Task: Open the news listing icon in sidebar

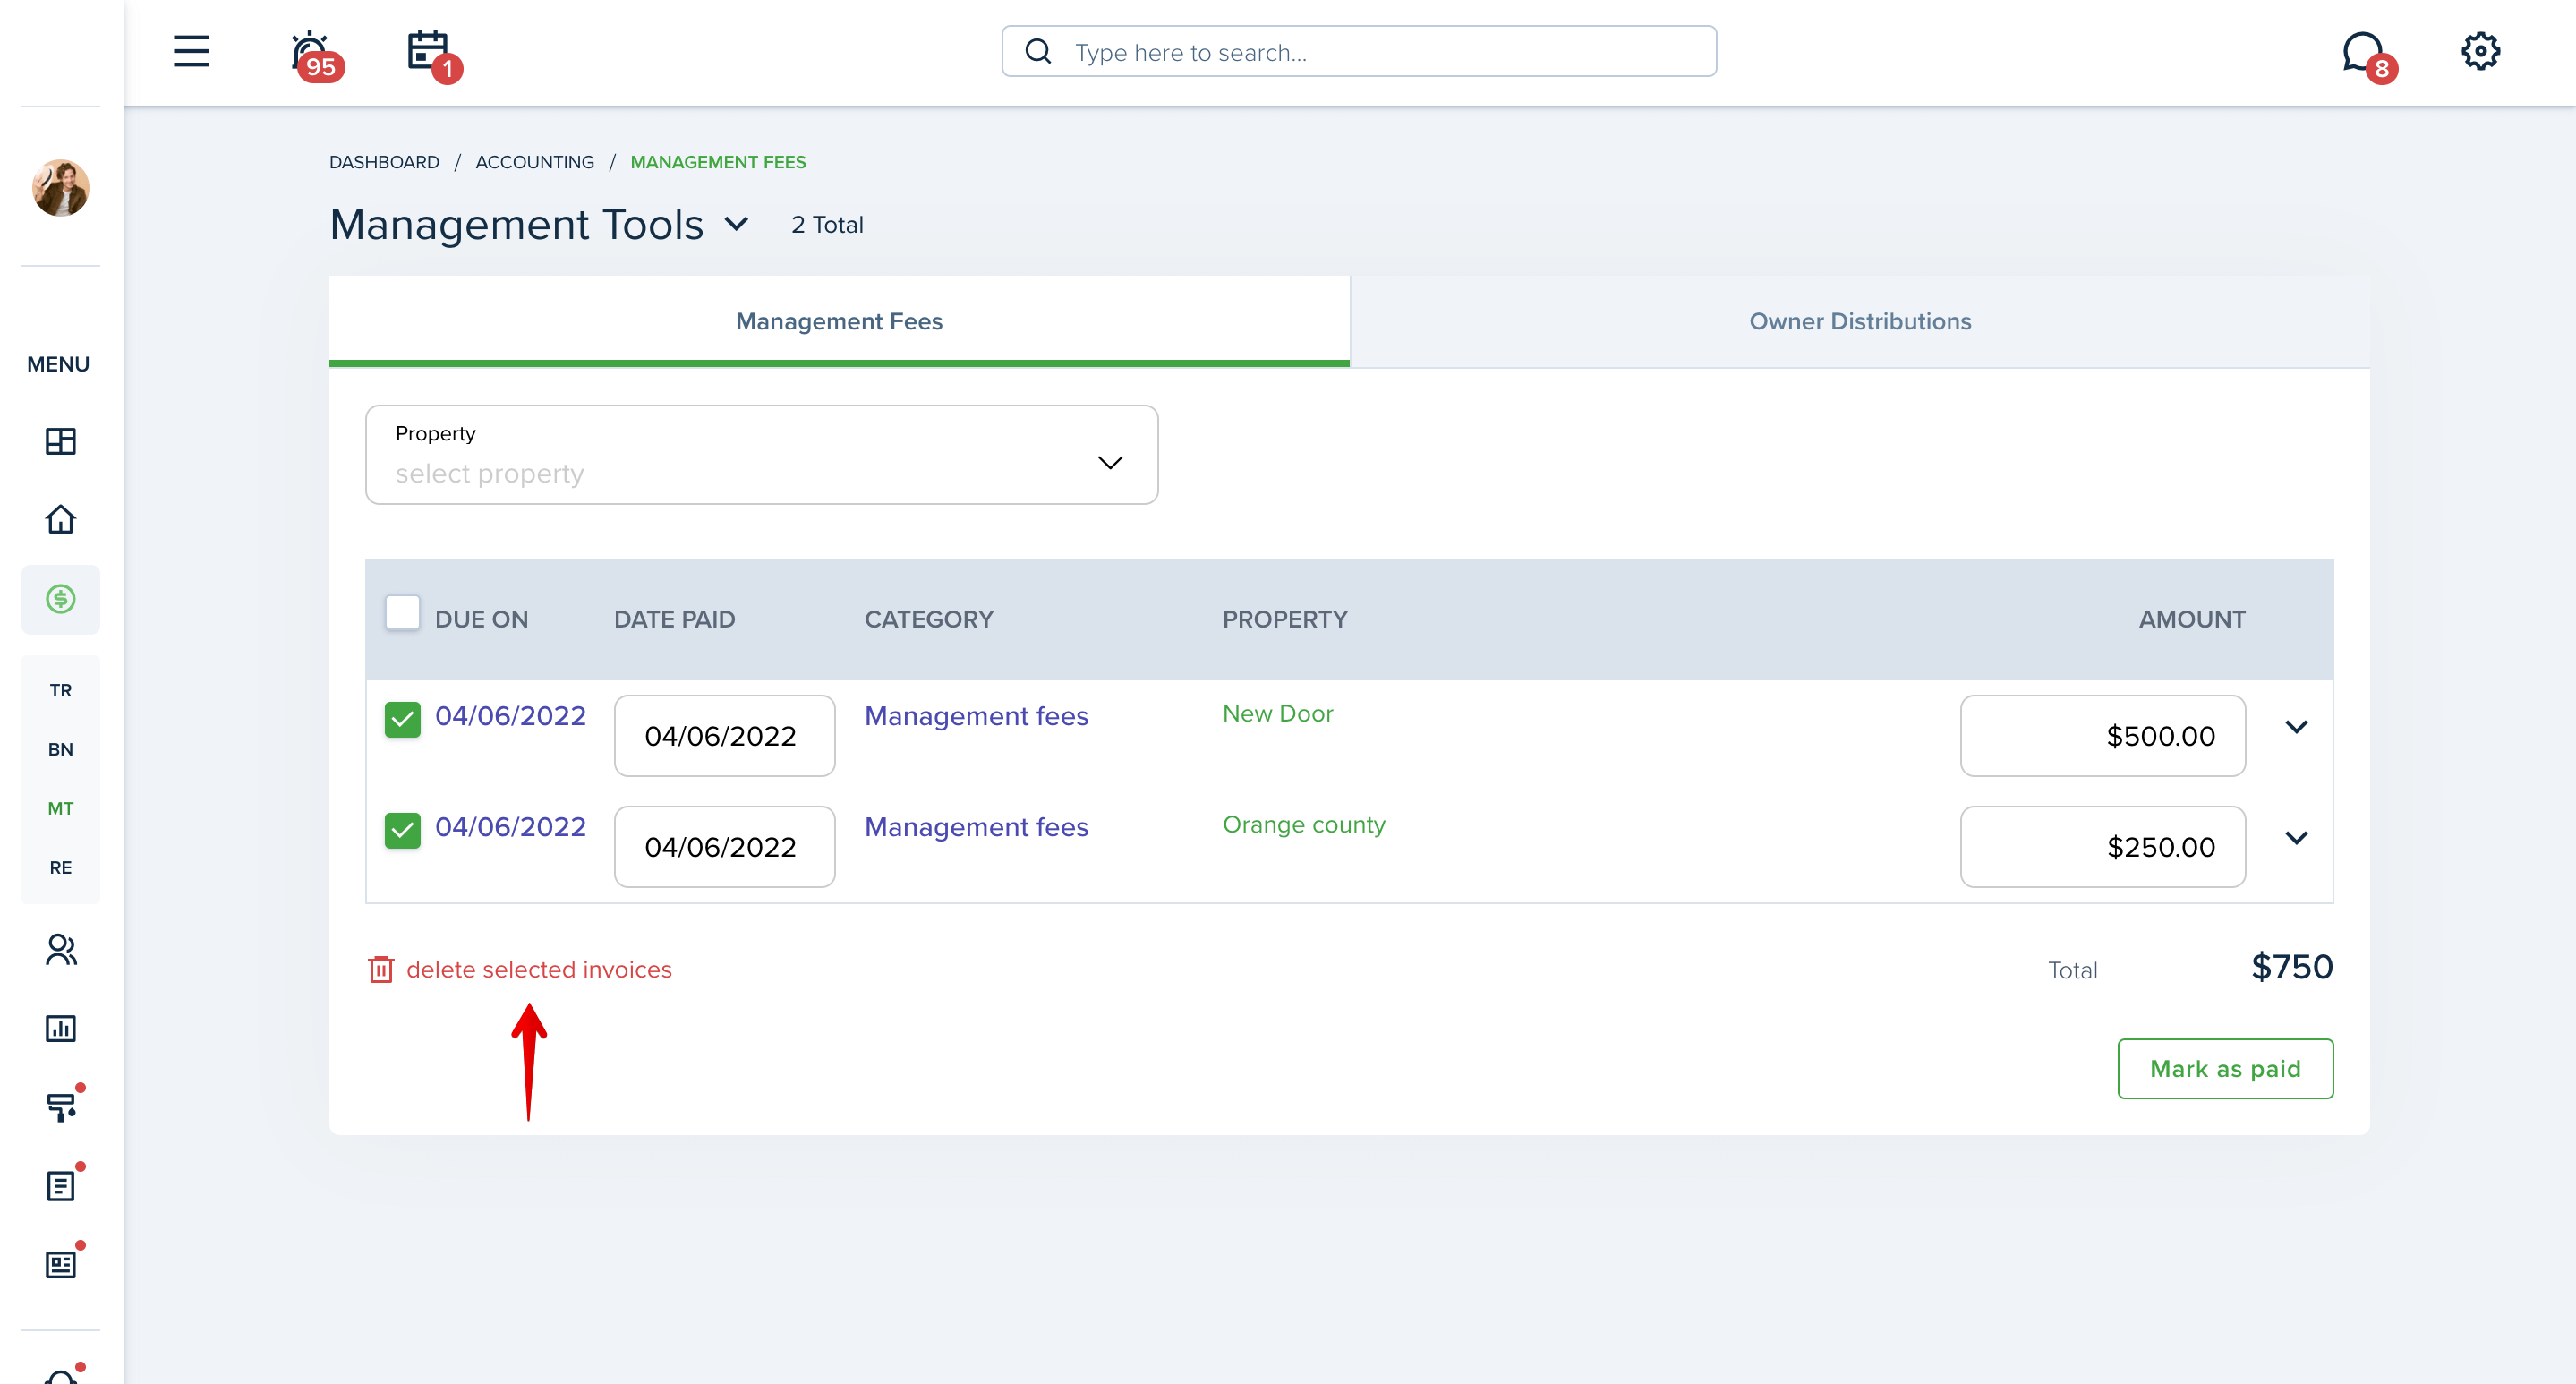Action: click(x=61, y=1264)
